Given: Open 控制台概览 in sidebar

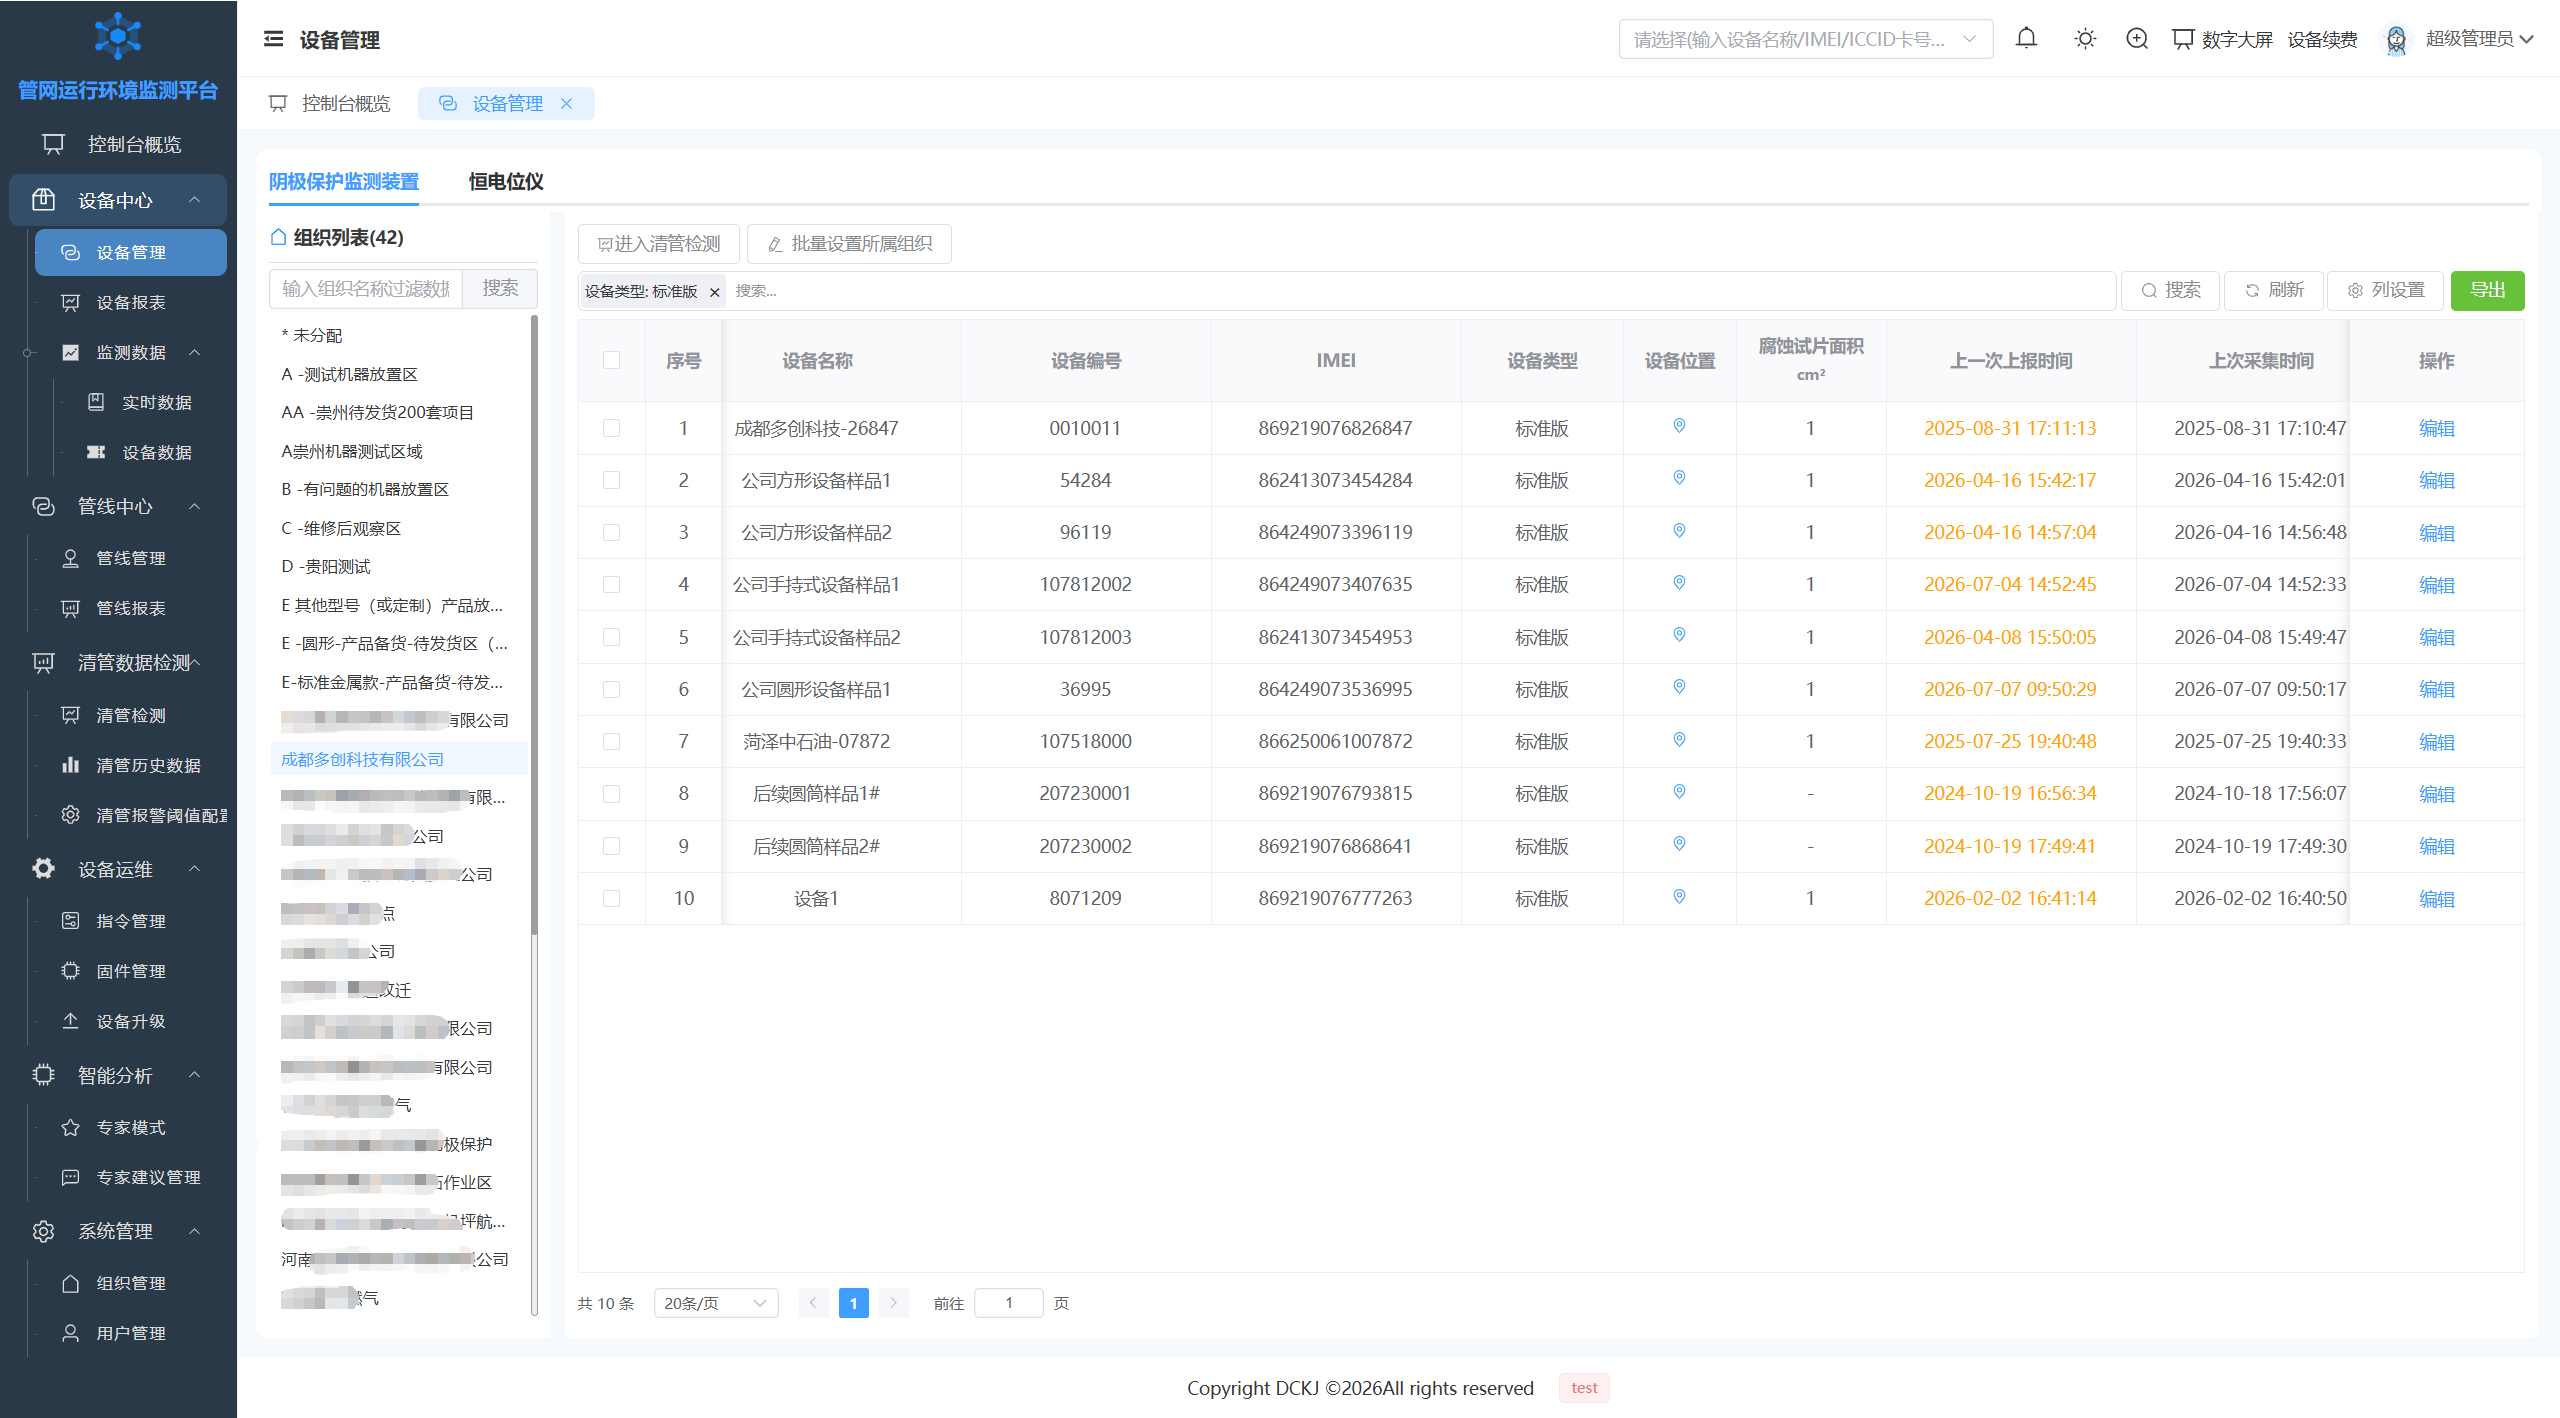Looking at the screenshot, I should [x=118, y=144].
